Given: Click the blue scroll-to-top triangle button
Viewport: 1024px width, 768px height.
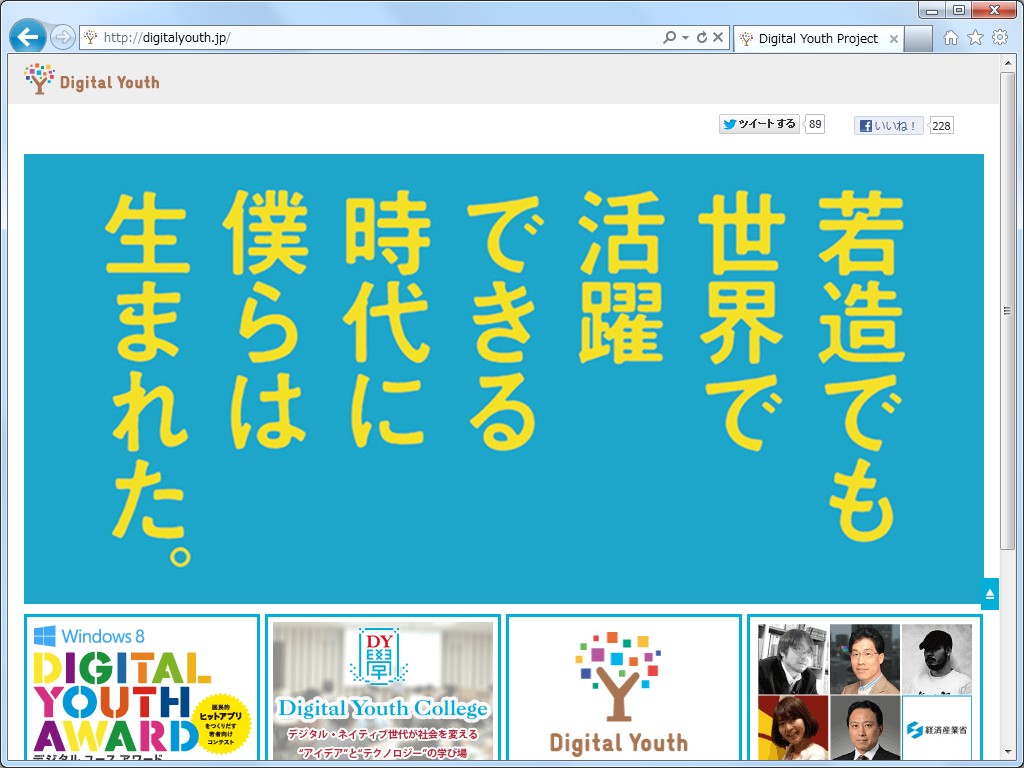Looking at the screenshot, I should (990, 593).
